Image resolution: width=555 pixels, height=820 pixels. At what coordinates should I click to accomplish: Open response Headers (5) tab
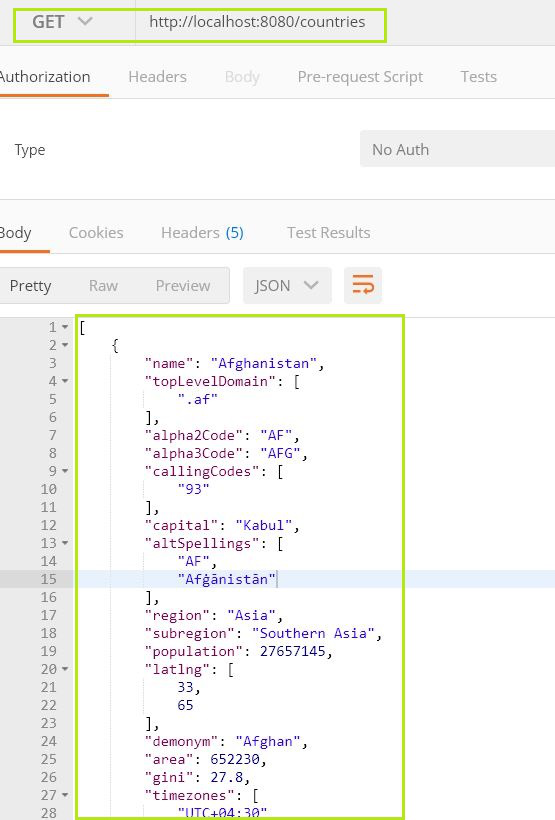[x=202, y=233]
